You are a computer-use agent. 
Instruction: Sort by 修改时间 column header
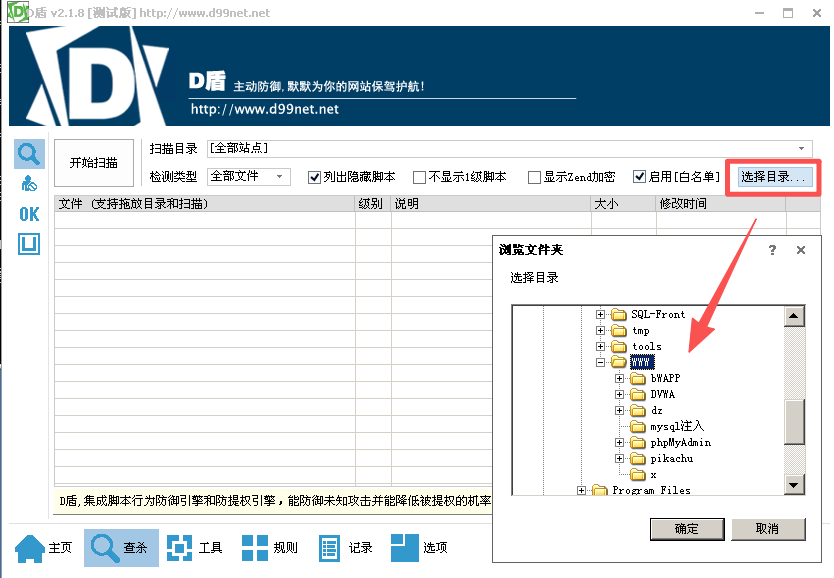721,204
